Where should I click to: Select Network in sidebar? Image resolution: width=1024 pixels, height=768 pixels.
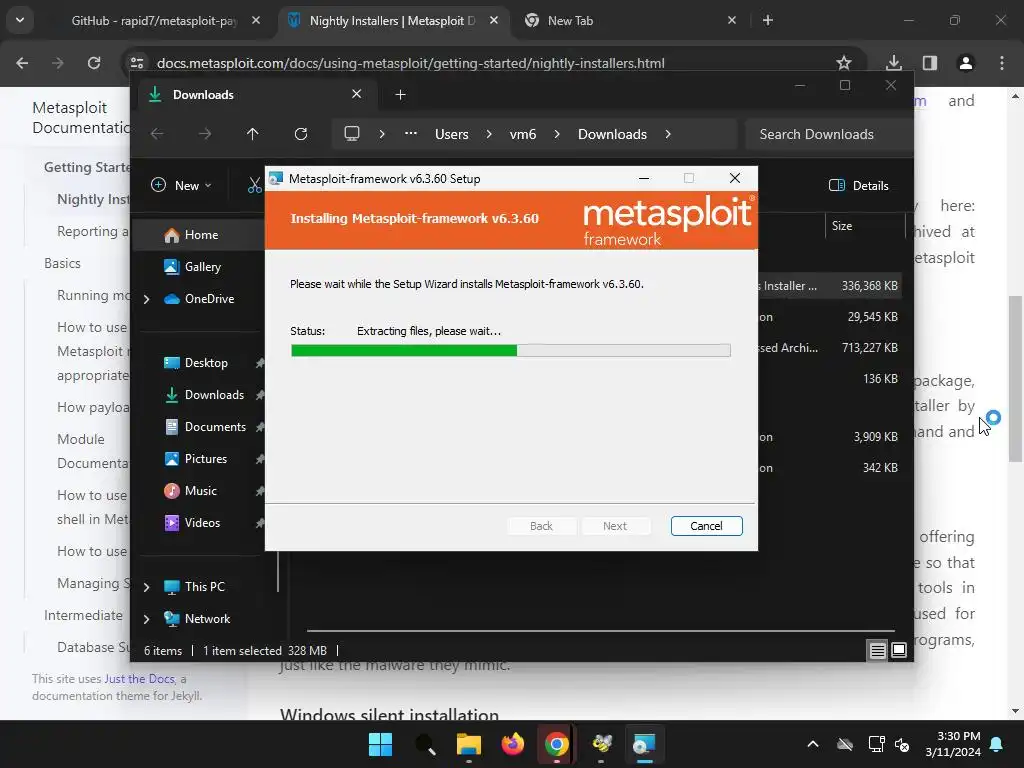[x=207, y=618]
